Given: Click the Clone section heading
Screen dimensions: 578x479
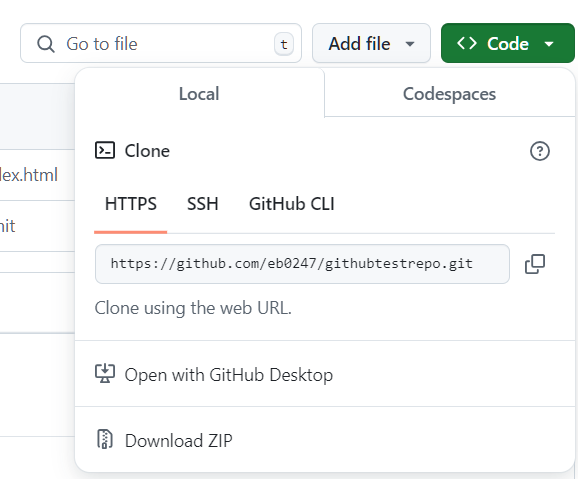Looking at the screenshot, I should pyautogui.click(x=147, y=151).
